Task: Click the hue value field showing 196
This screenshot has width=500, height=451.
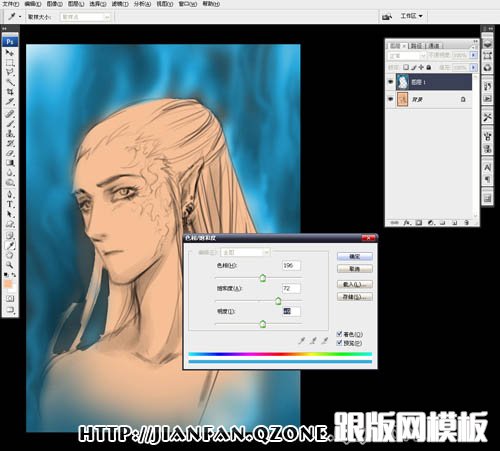Action: pyautogui.click(x=291, y=265)
